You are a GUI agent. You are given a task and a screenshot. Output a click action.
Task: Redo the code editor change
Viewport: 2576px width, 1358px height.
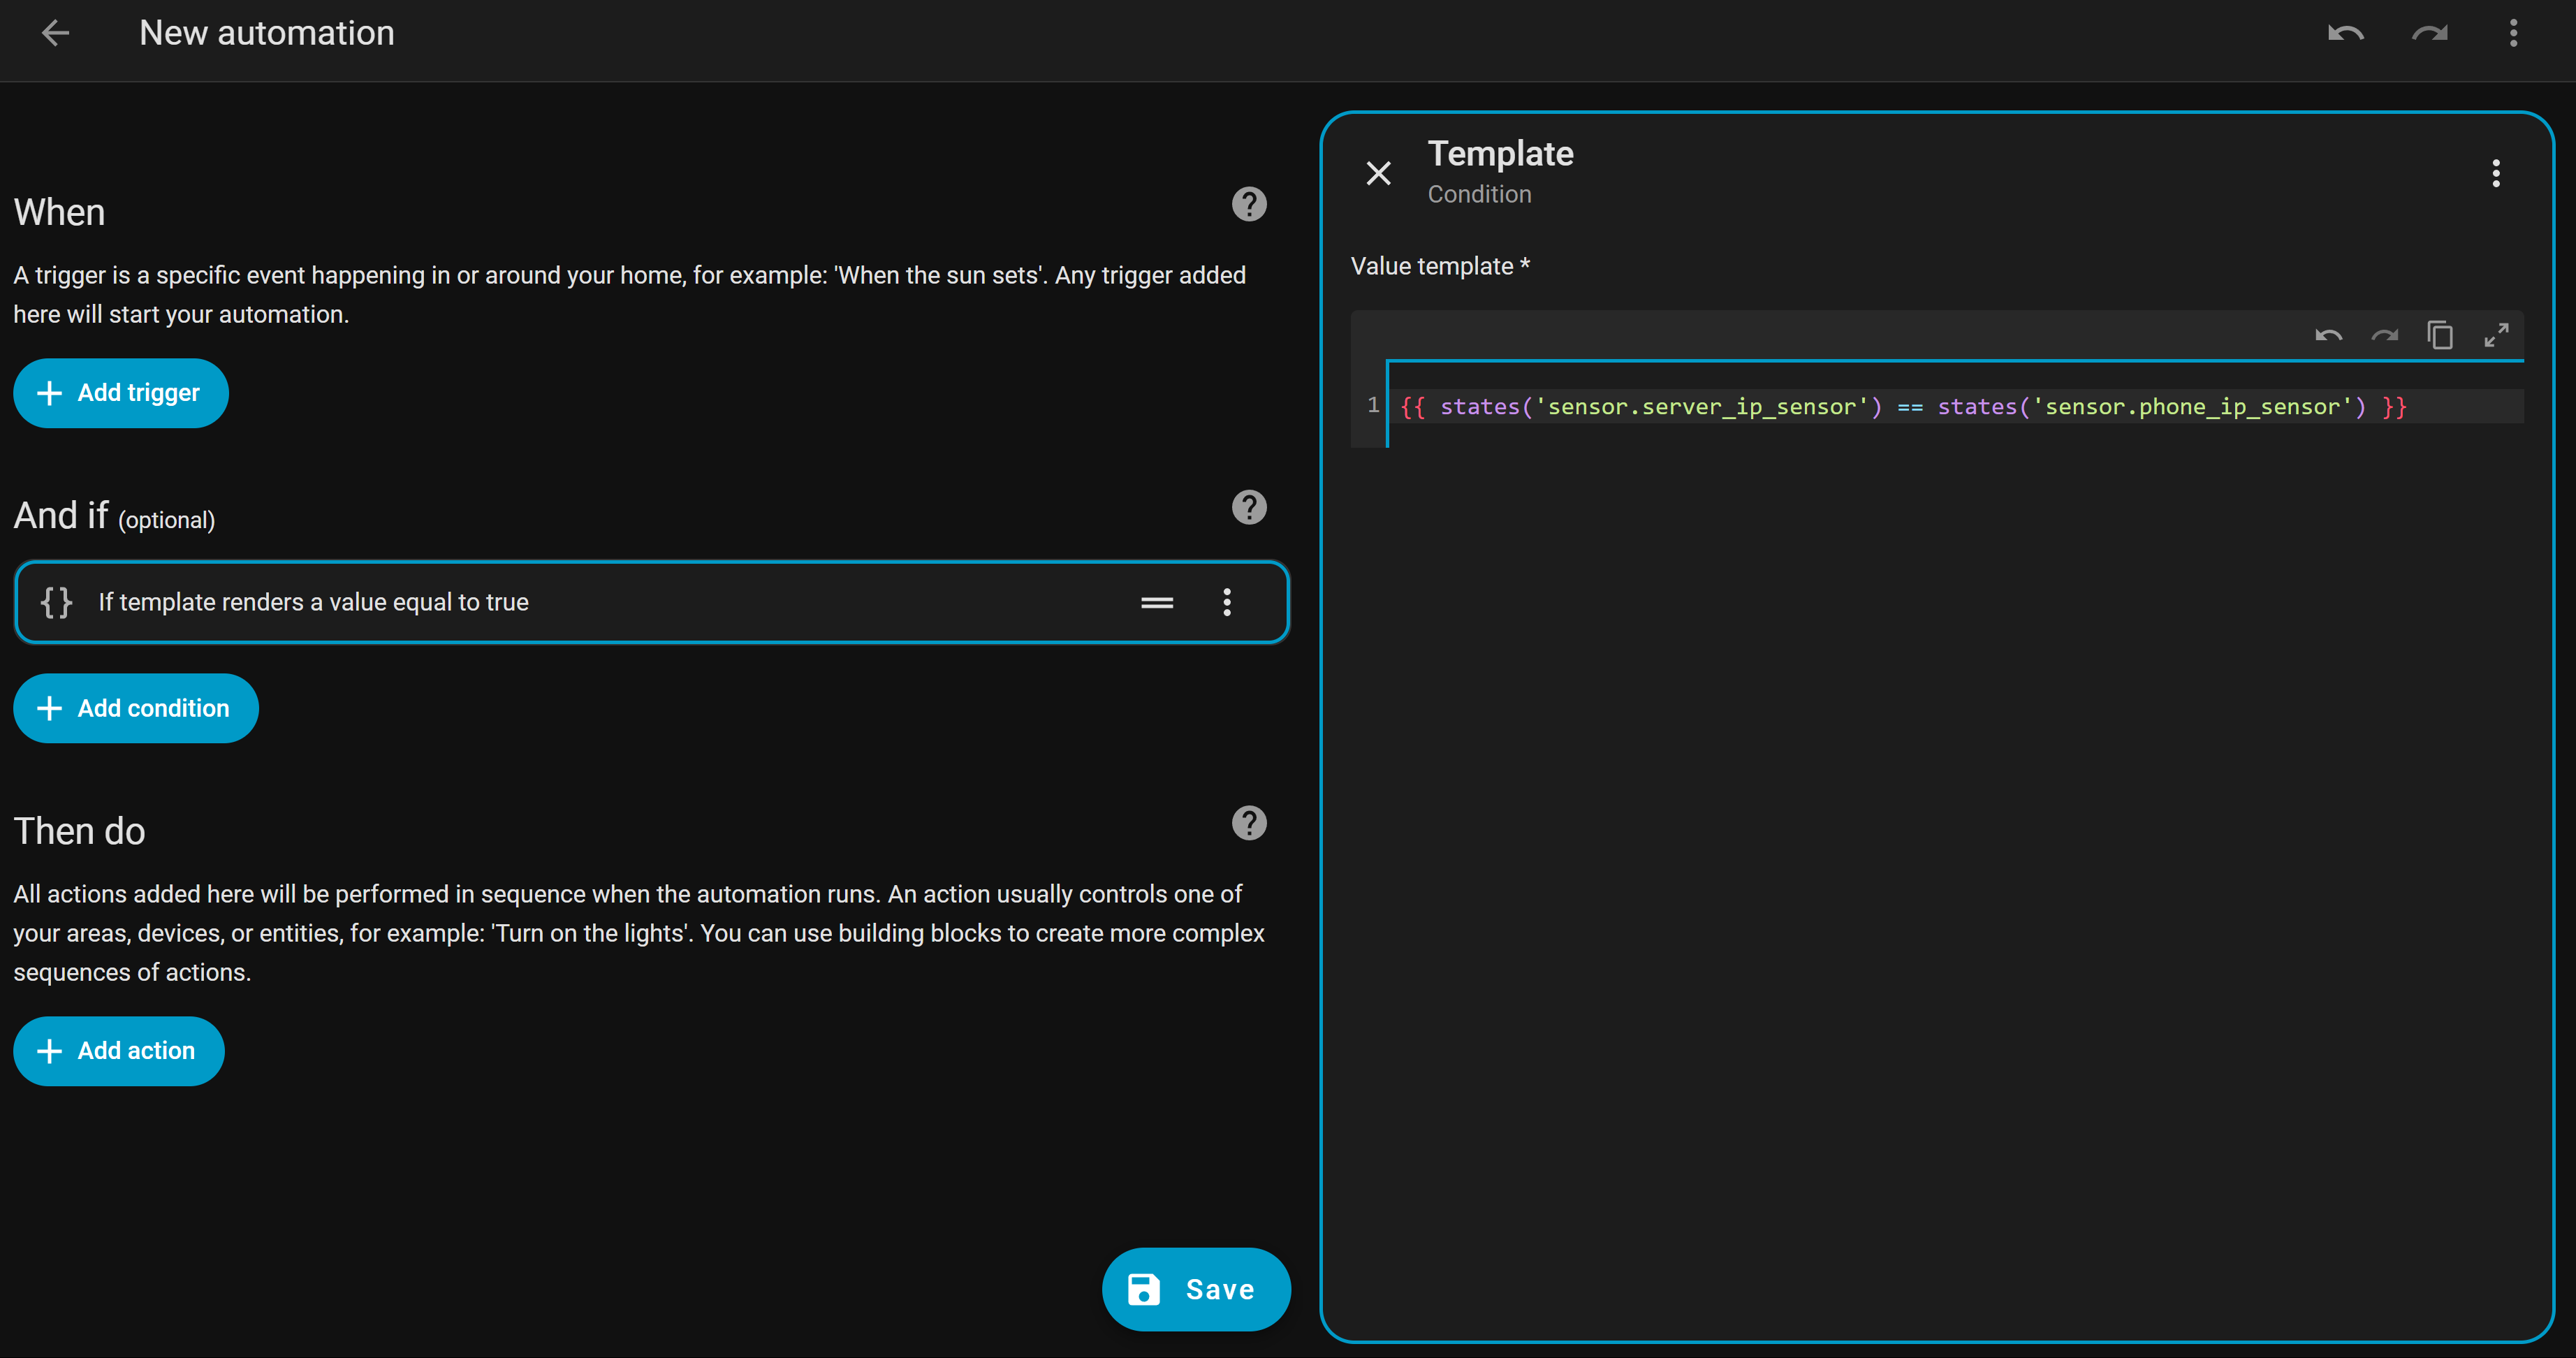pyautogui.click(x=2384, y=336)
